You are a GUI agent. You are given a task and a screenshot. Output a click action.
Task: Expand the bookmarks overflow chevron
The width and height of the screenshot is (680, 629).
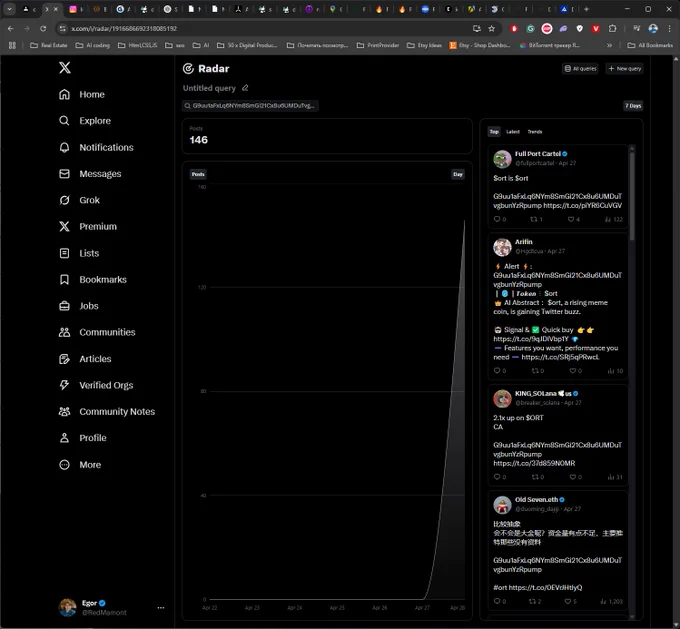609,45
